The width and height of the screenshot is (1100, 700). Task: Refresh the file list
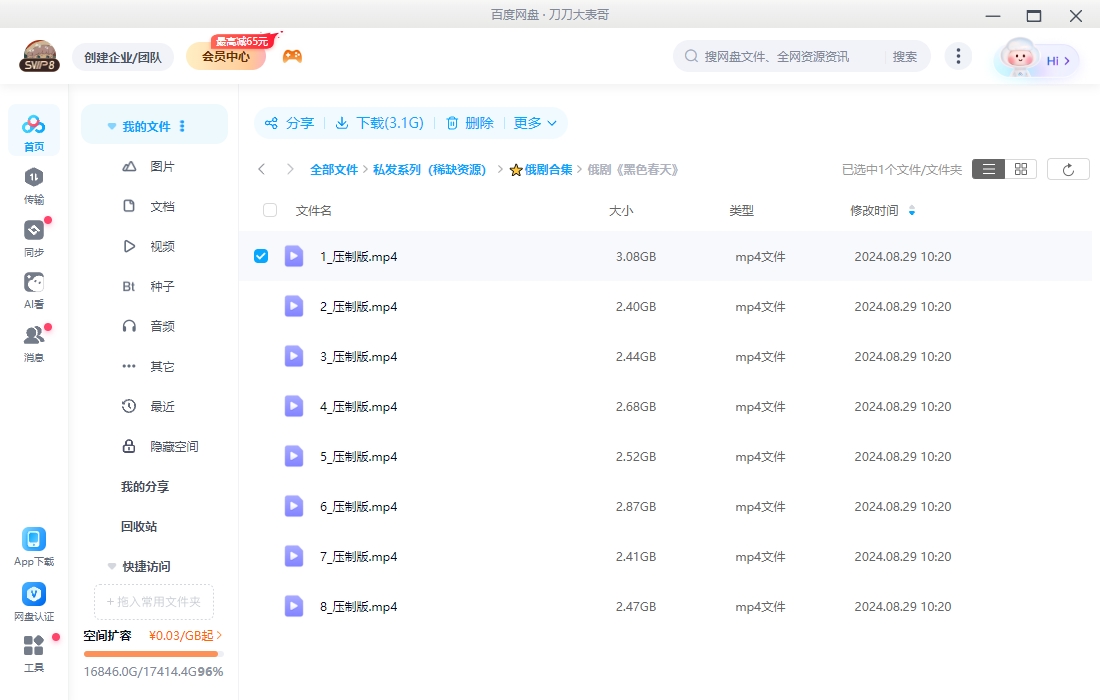point(1068,168)
